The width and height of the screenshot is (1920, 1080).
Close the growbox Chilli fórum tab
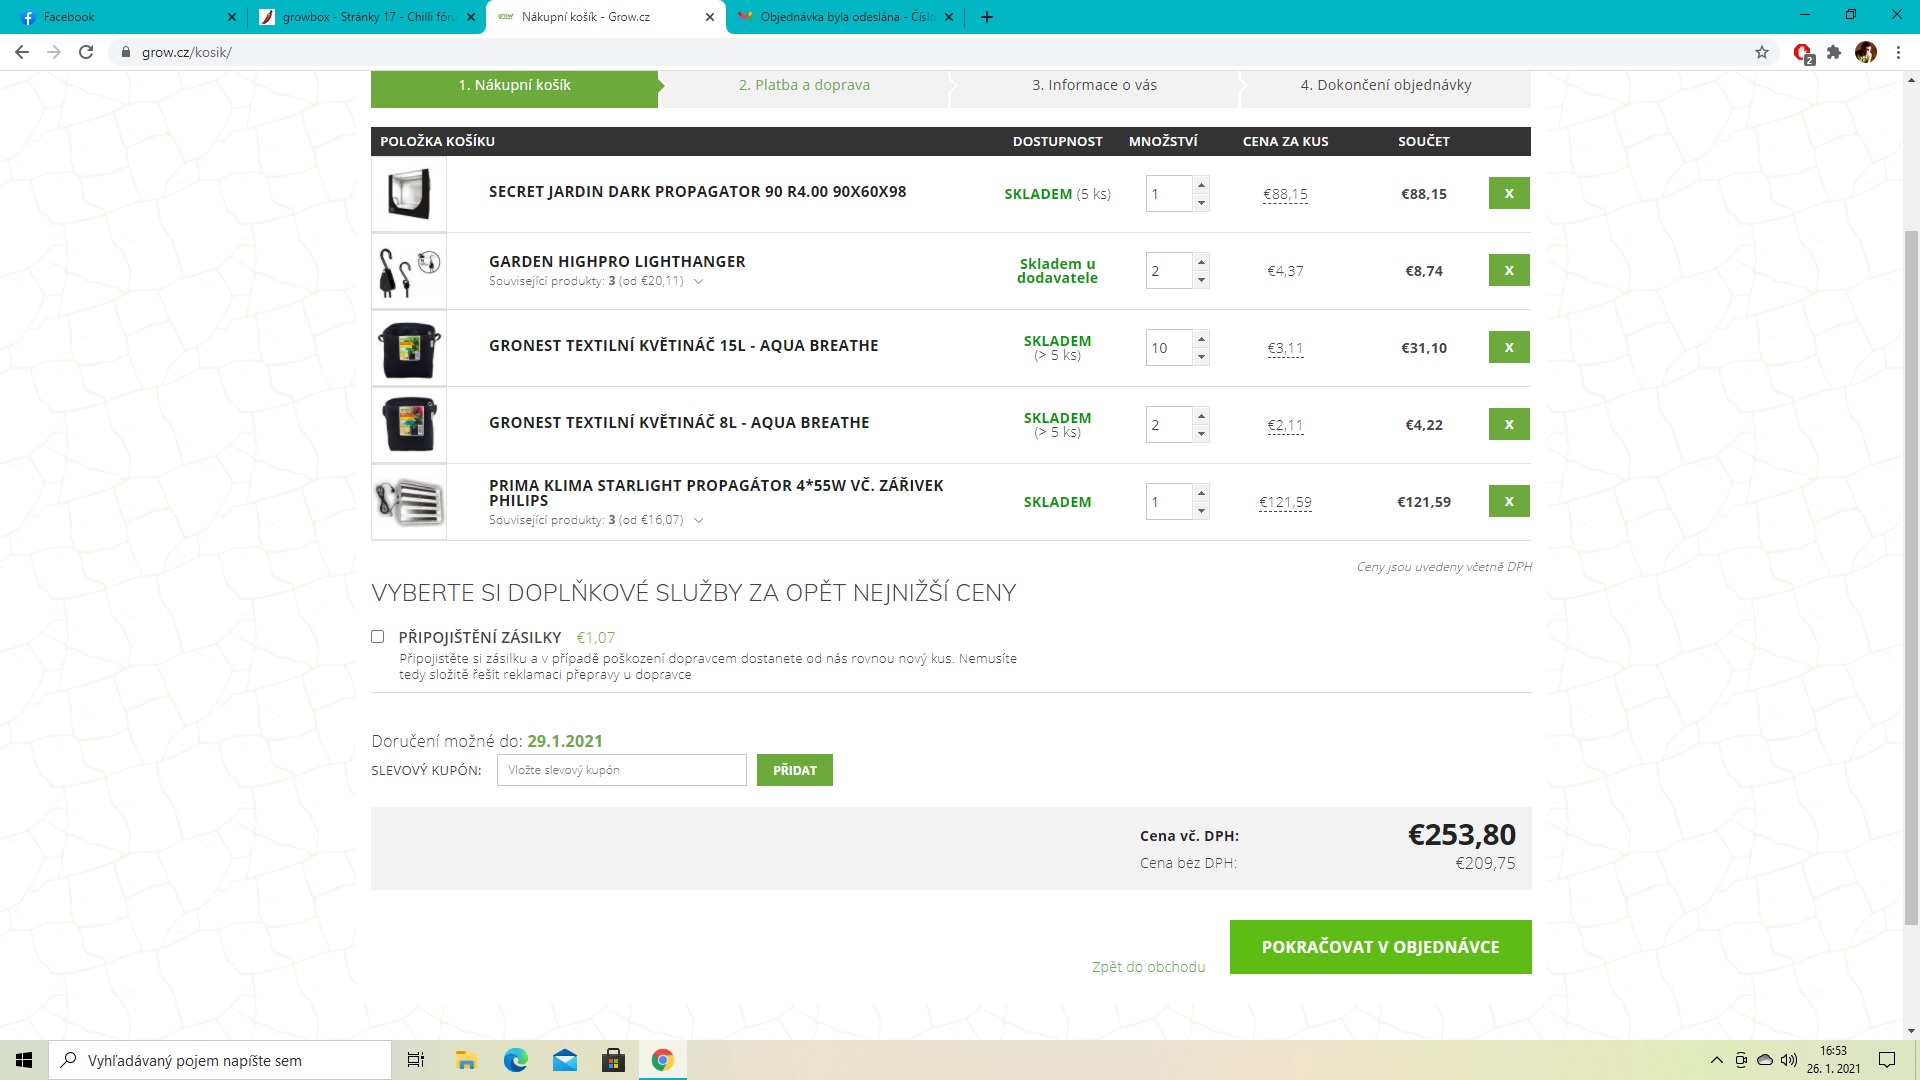click(x=471, y=17)
